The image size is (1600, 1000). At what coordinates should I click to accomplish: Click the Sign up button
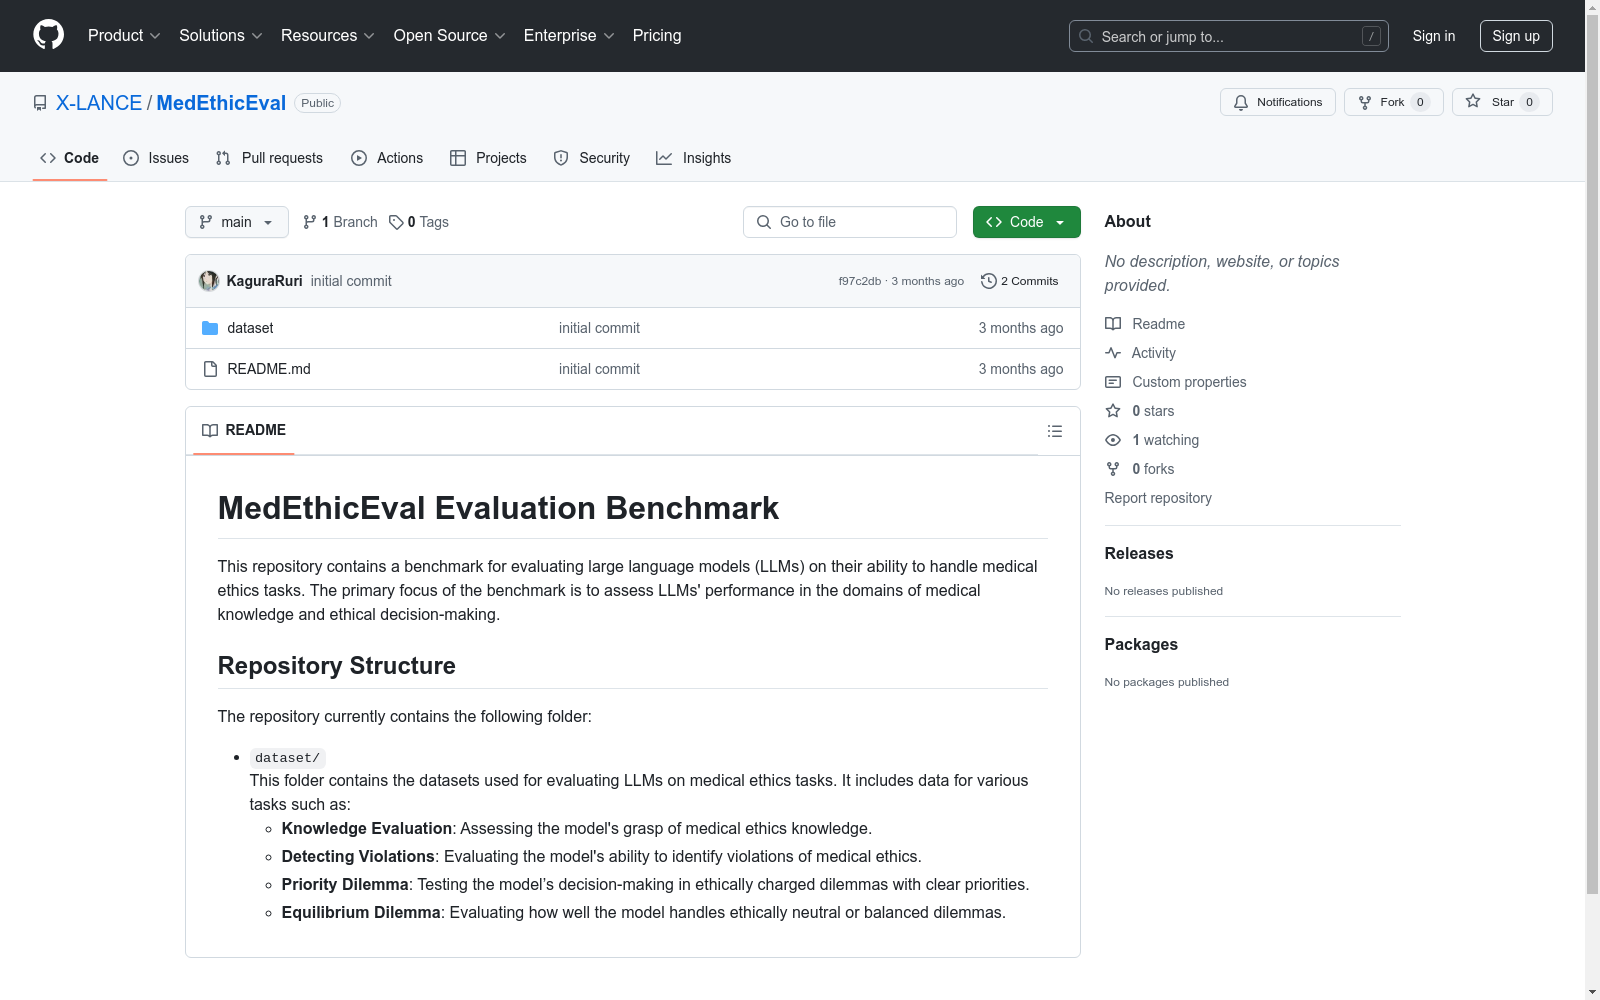1516,36
